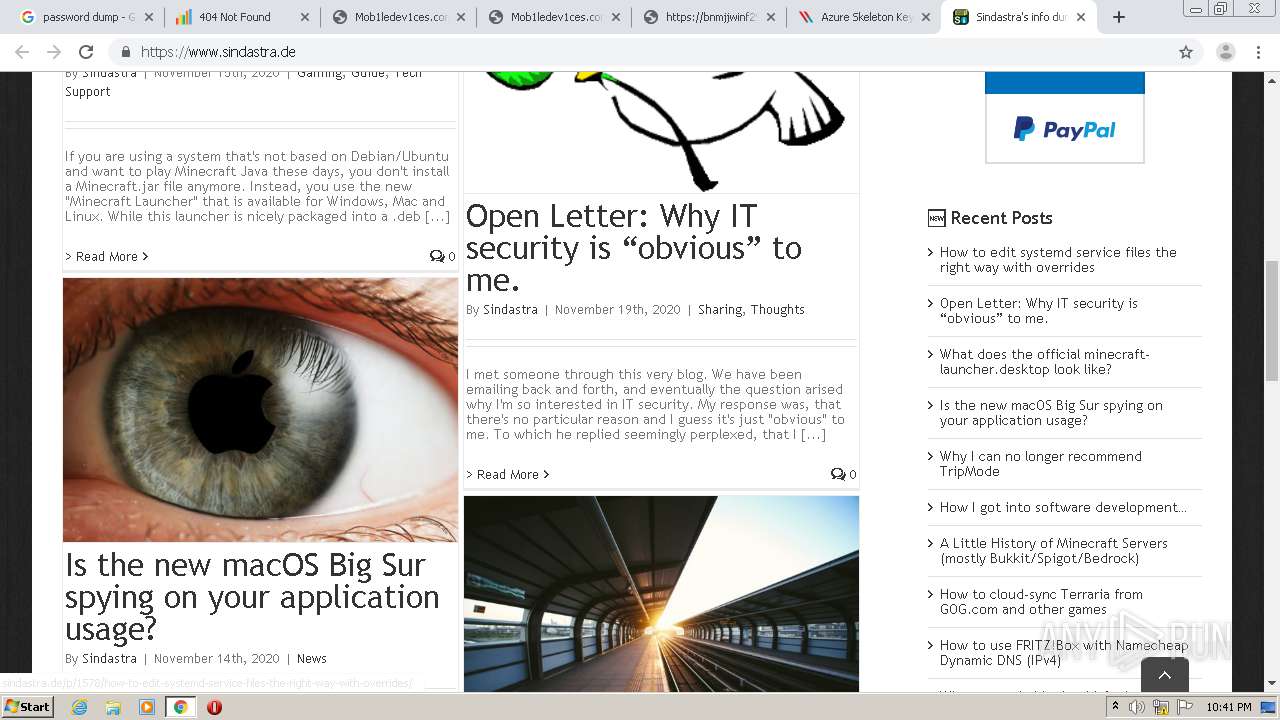The width and height of the screenshot is (1280, 720).
Task: Open recent post cloud-sync Terraria from GOG.com
Action: 1041,602
